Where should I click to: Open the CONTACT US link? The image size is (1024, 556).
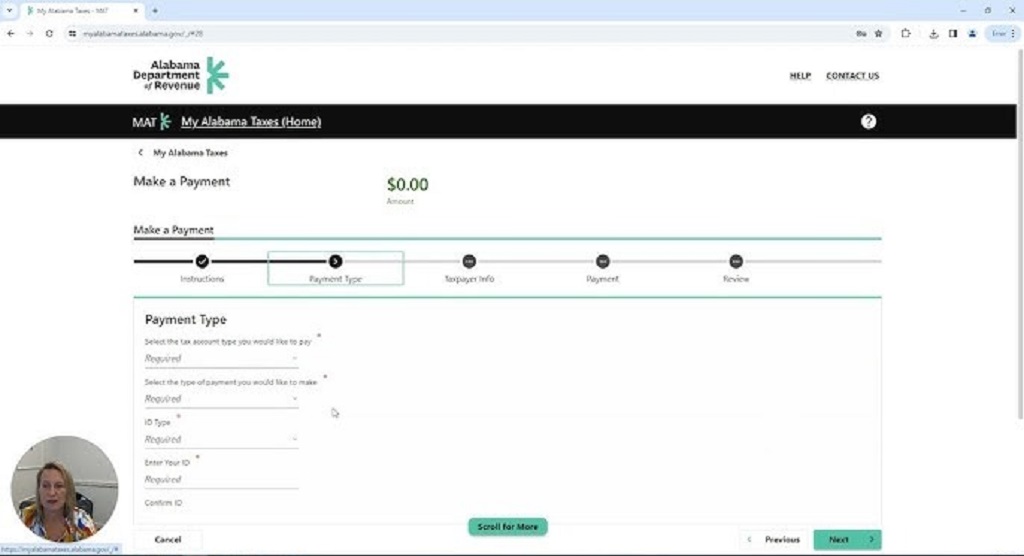tap(852, 76)
